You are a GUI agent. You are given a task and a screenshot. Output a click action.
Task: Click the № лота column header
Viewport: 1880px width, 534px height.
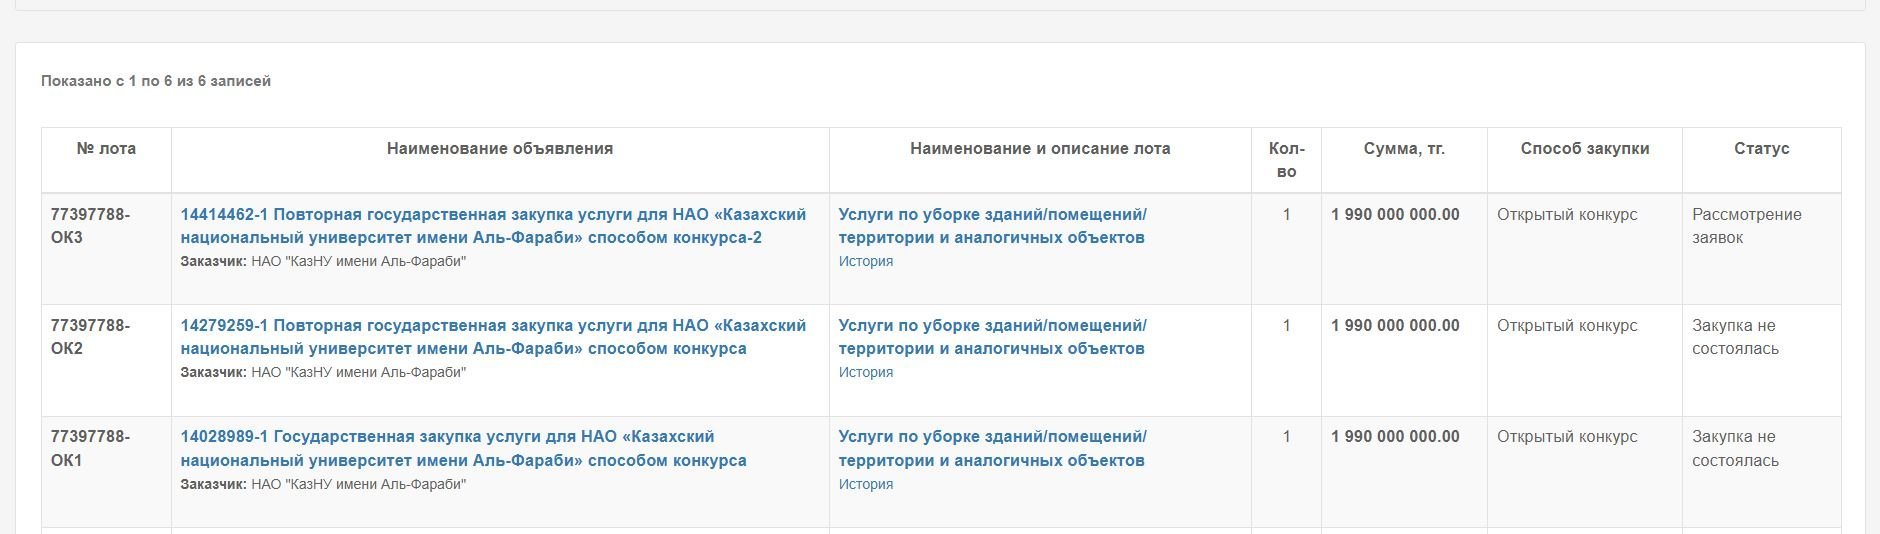[106, 149]
